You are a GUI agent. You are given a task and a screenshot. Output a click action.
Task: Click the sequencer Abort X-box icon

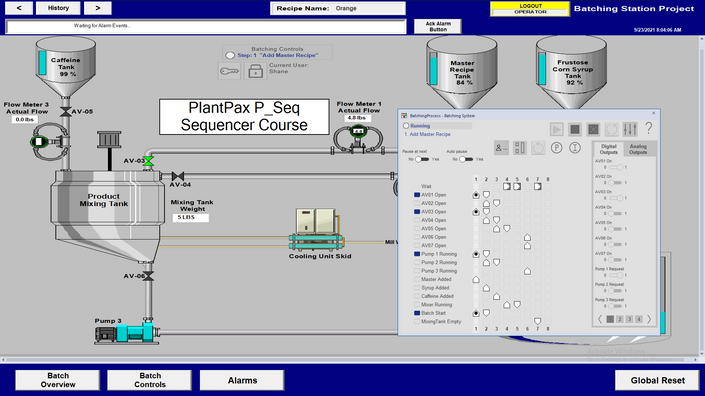(x=593, y=129)
